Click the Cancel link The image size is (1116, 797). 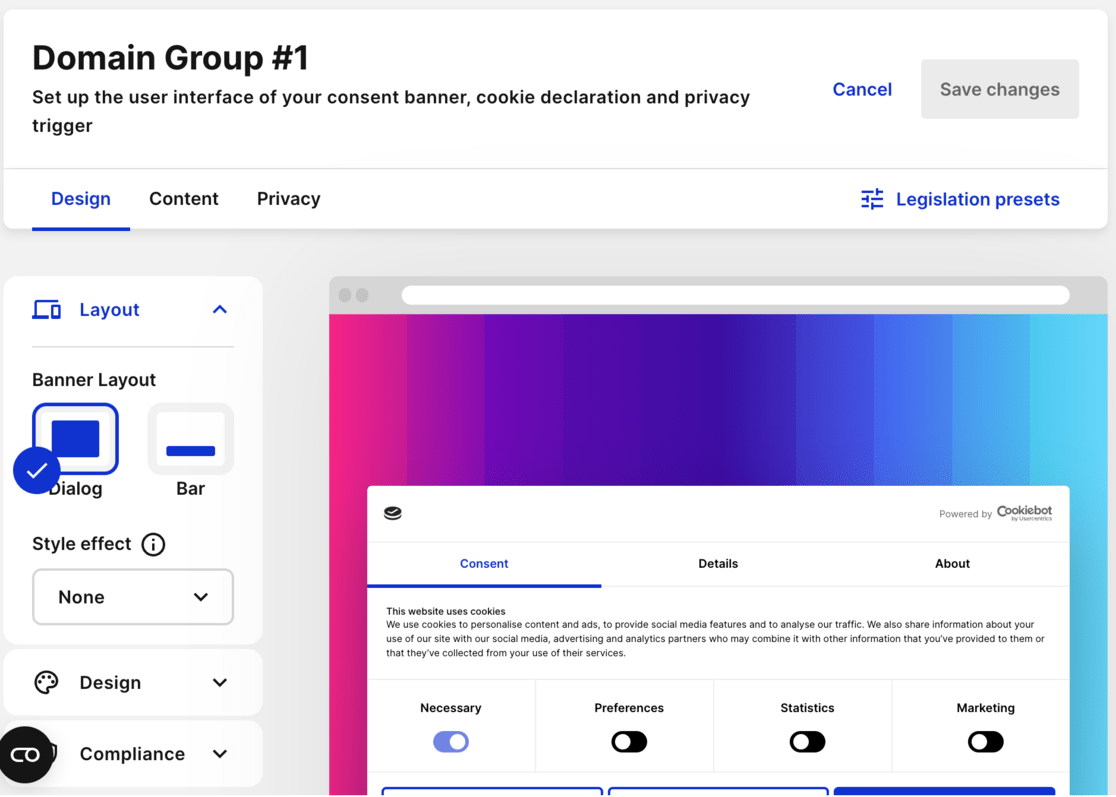pyautogui.click(x=862, y=89)
